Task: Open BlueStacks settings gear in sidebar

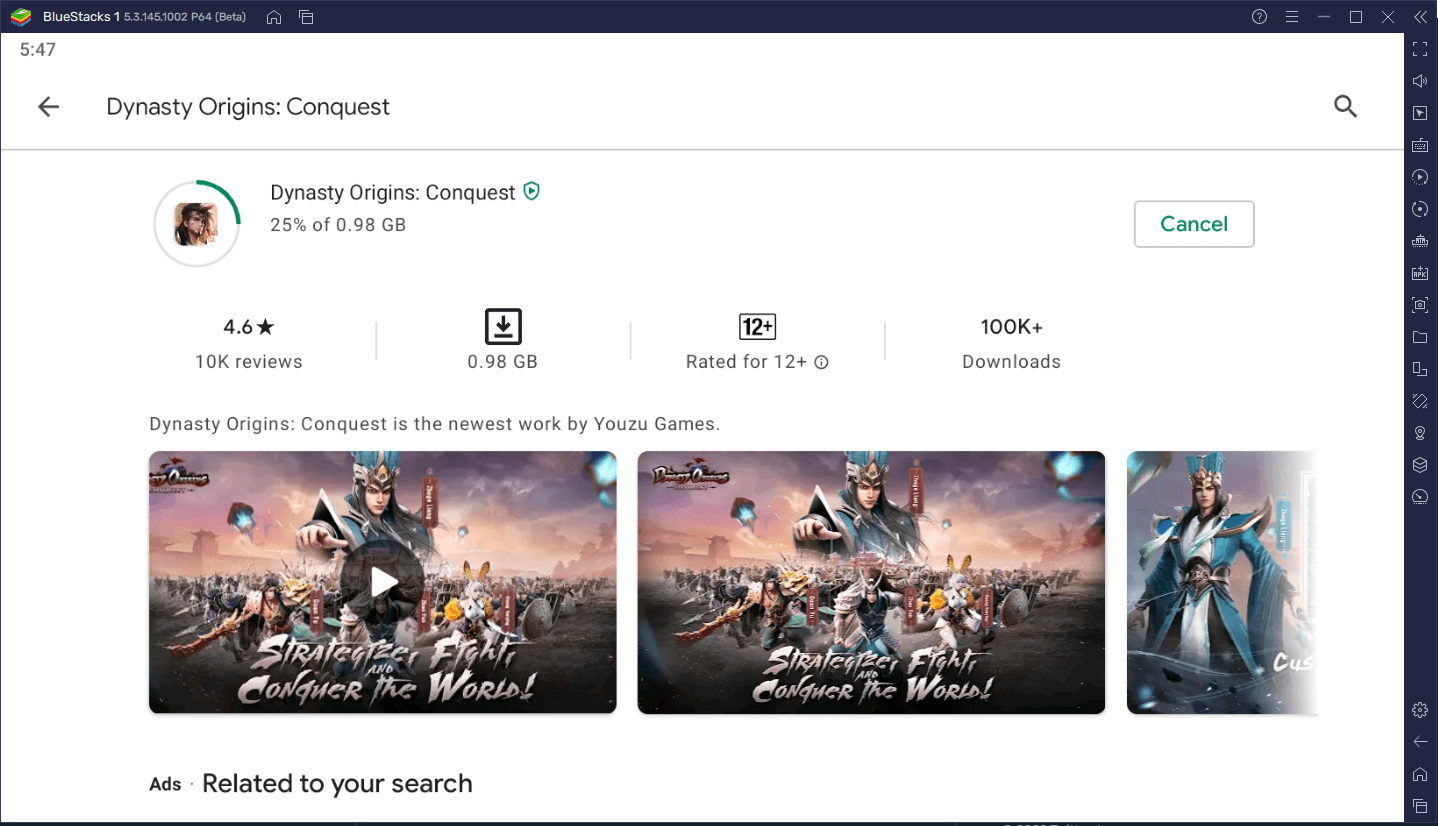Action: tap(1419, 710)
